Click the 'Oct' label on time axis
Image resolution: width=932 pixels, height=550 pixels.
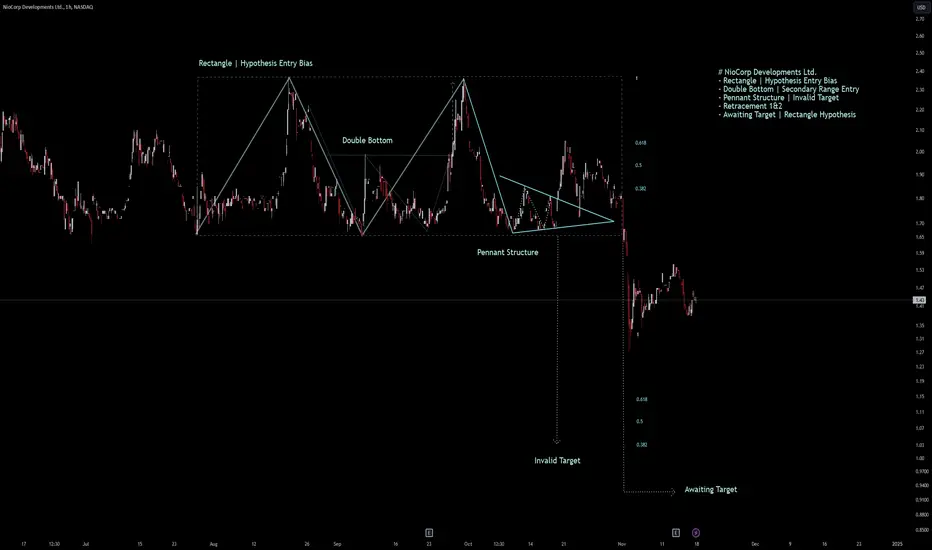point(468,544)
